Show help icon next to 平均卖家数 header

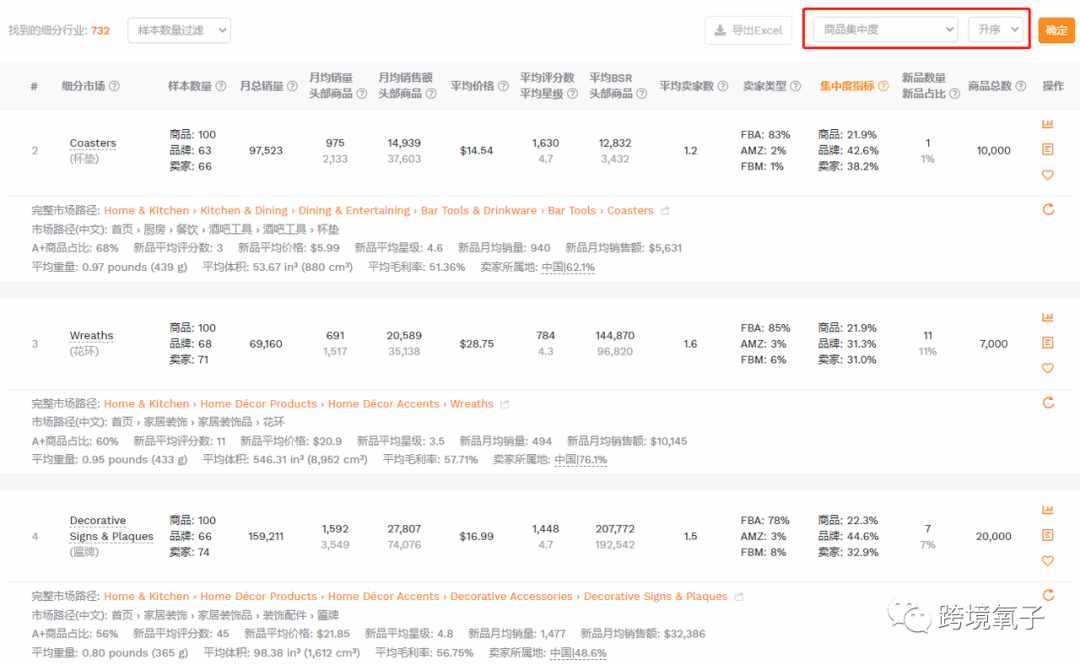[723, 86]
